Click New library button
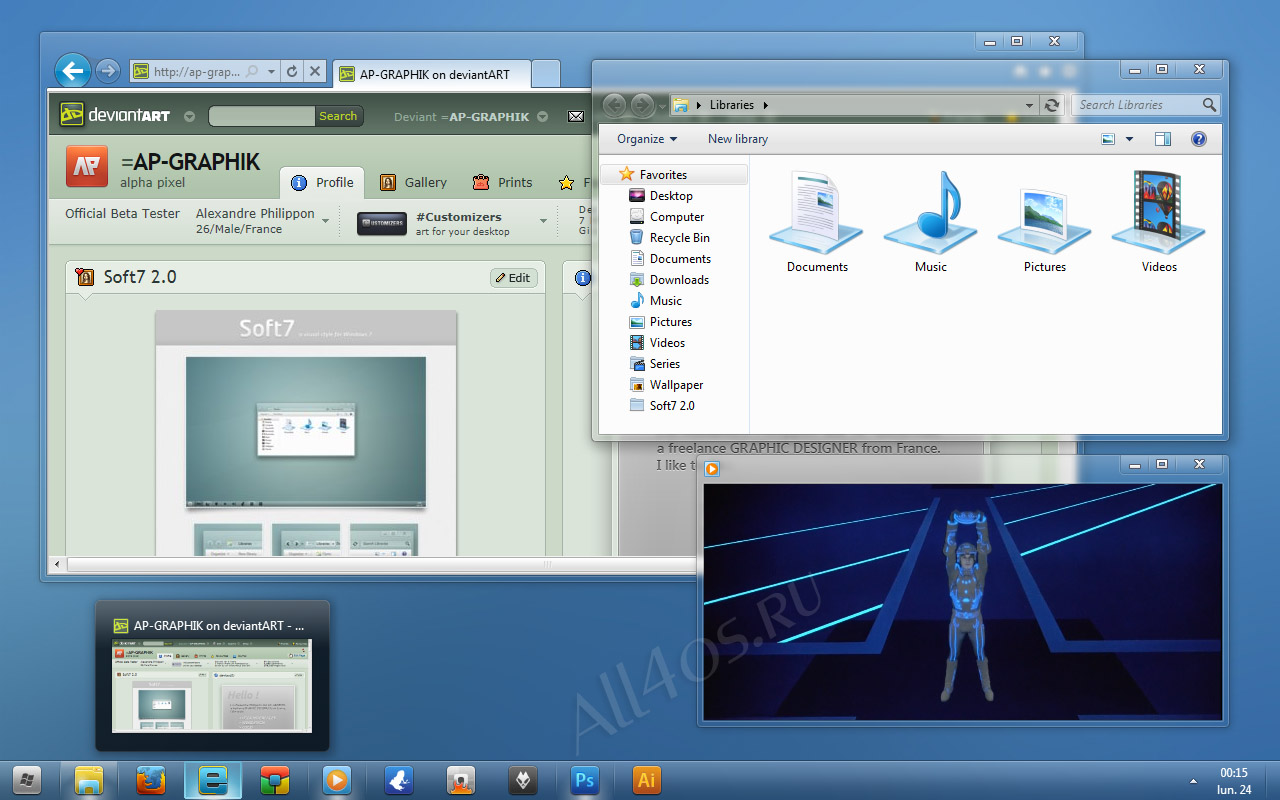Image resolution: width=1280 pixels, height=800 pixels. [738, 139]
